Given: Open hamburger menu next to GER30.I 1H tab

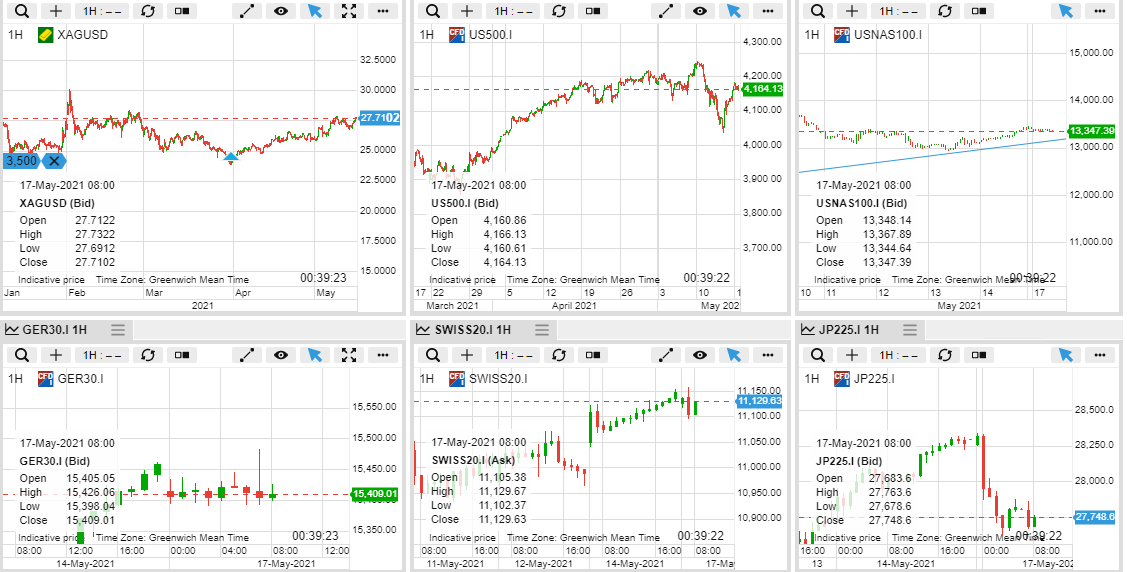Looking at the screenshot, I should (118, 330).
